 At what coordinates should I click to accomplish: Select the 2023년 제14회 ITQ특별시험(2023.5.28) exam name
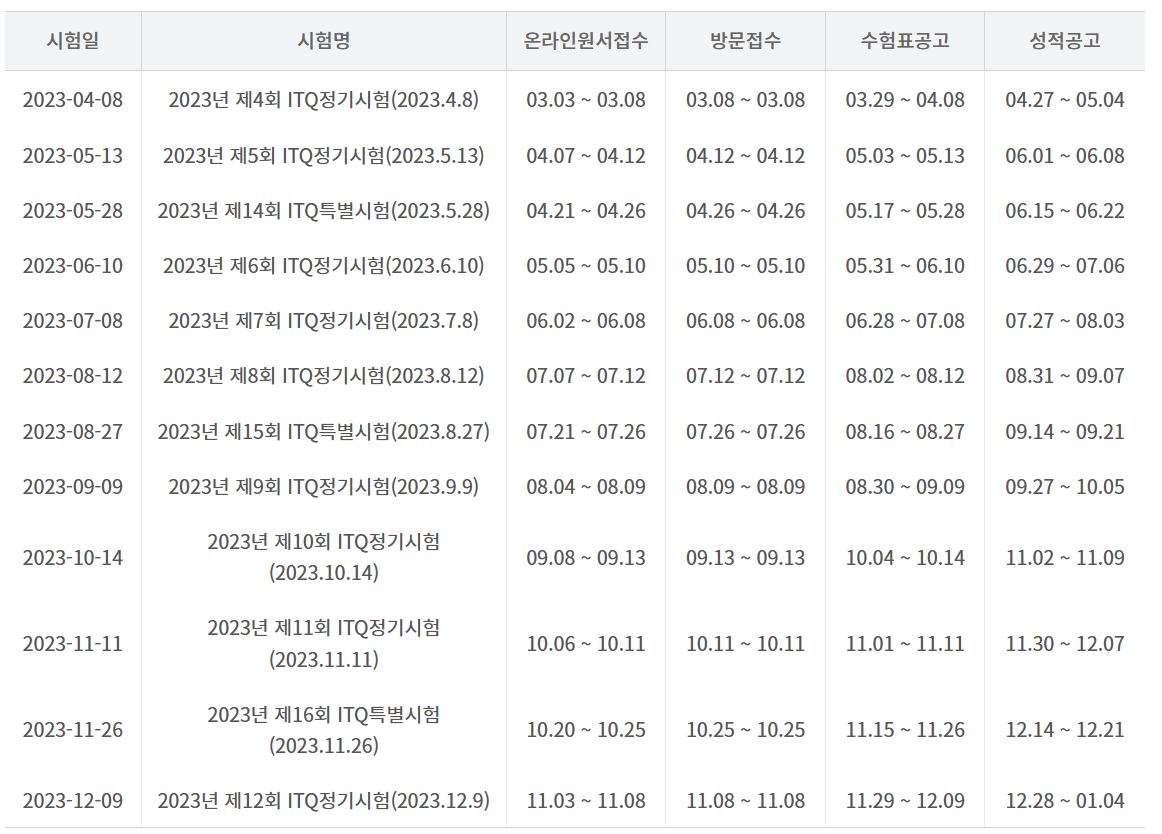click(x=323, y=211)
